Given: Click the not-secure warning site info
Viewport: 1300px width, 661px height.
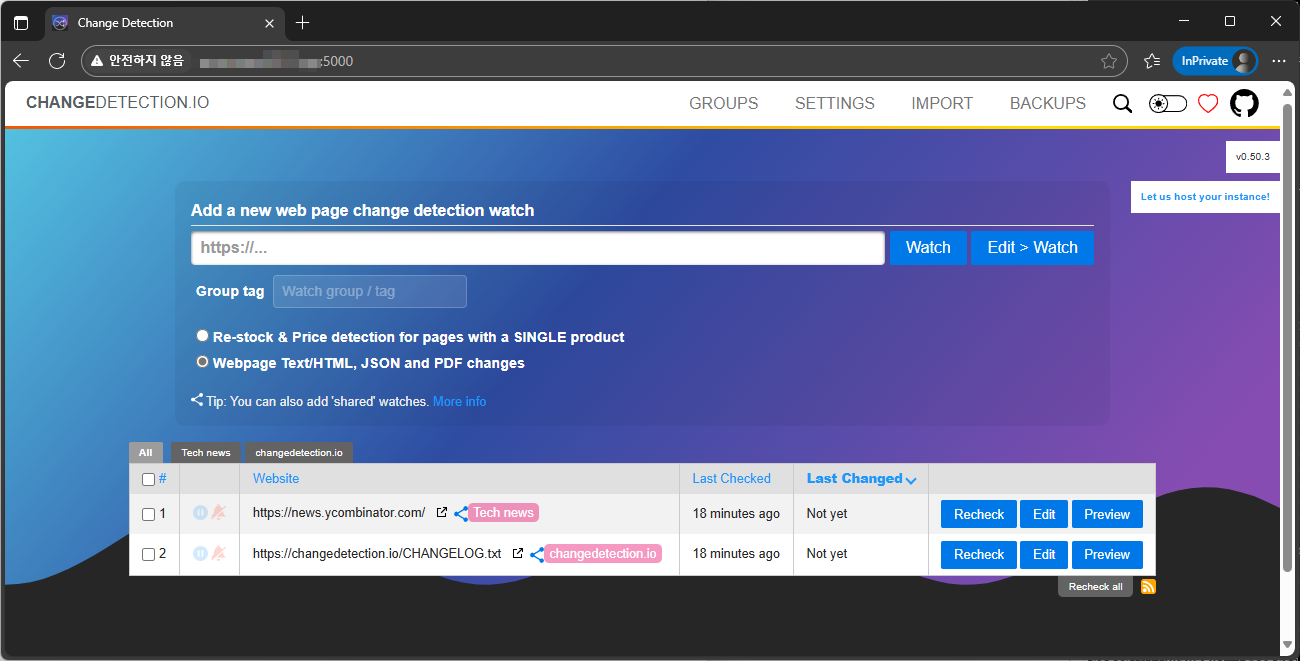Looking at the screenshot, I should (x=138, y=61).
